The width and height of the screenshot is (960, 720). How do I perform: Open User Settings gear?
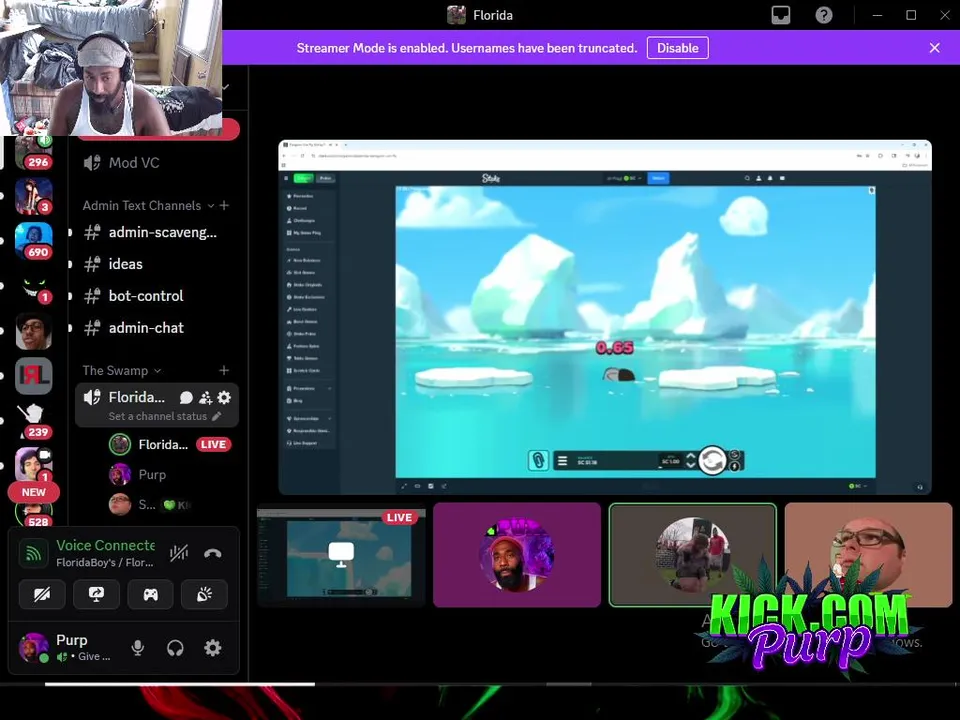212,648
